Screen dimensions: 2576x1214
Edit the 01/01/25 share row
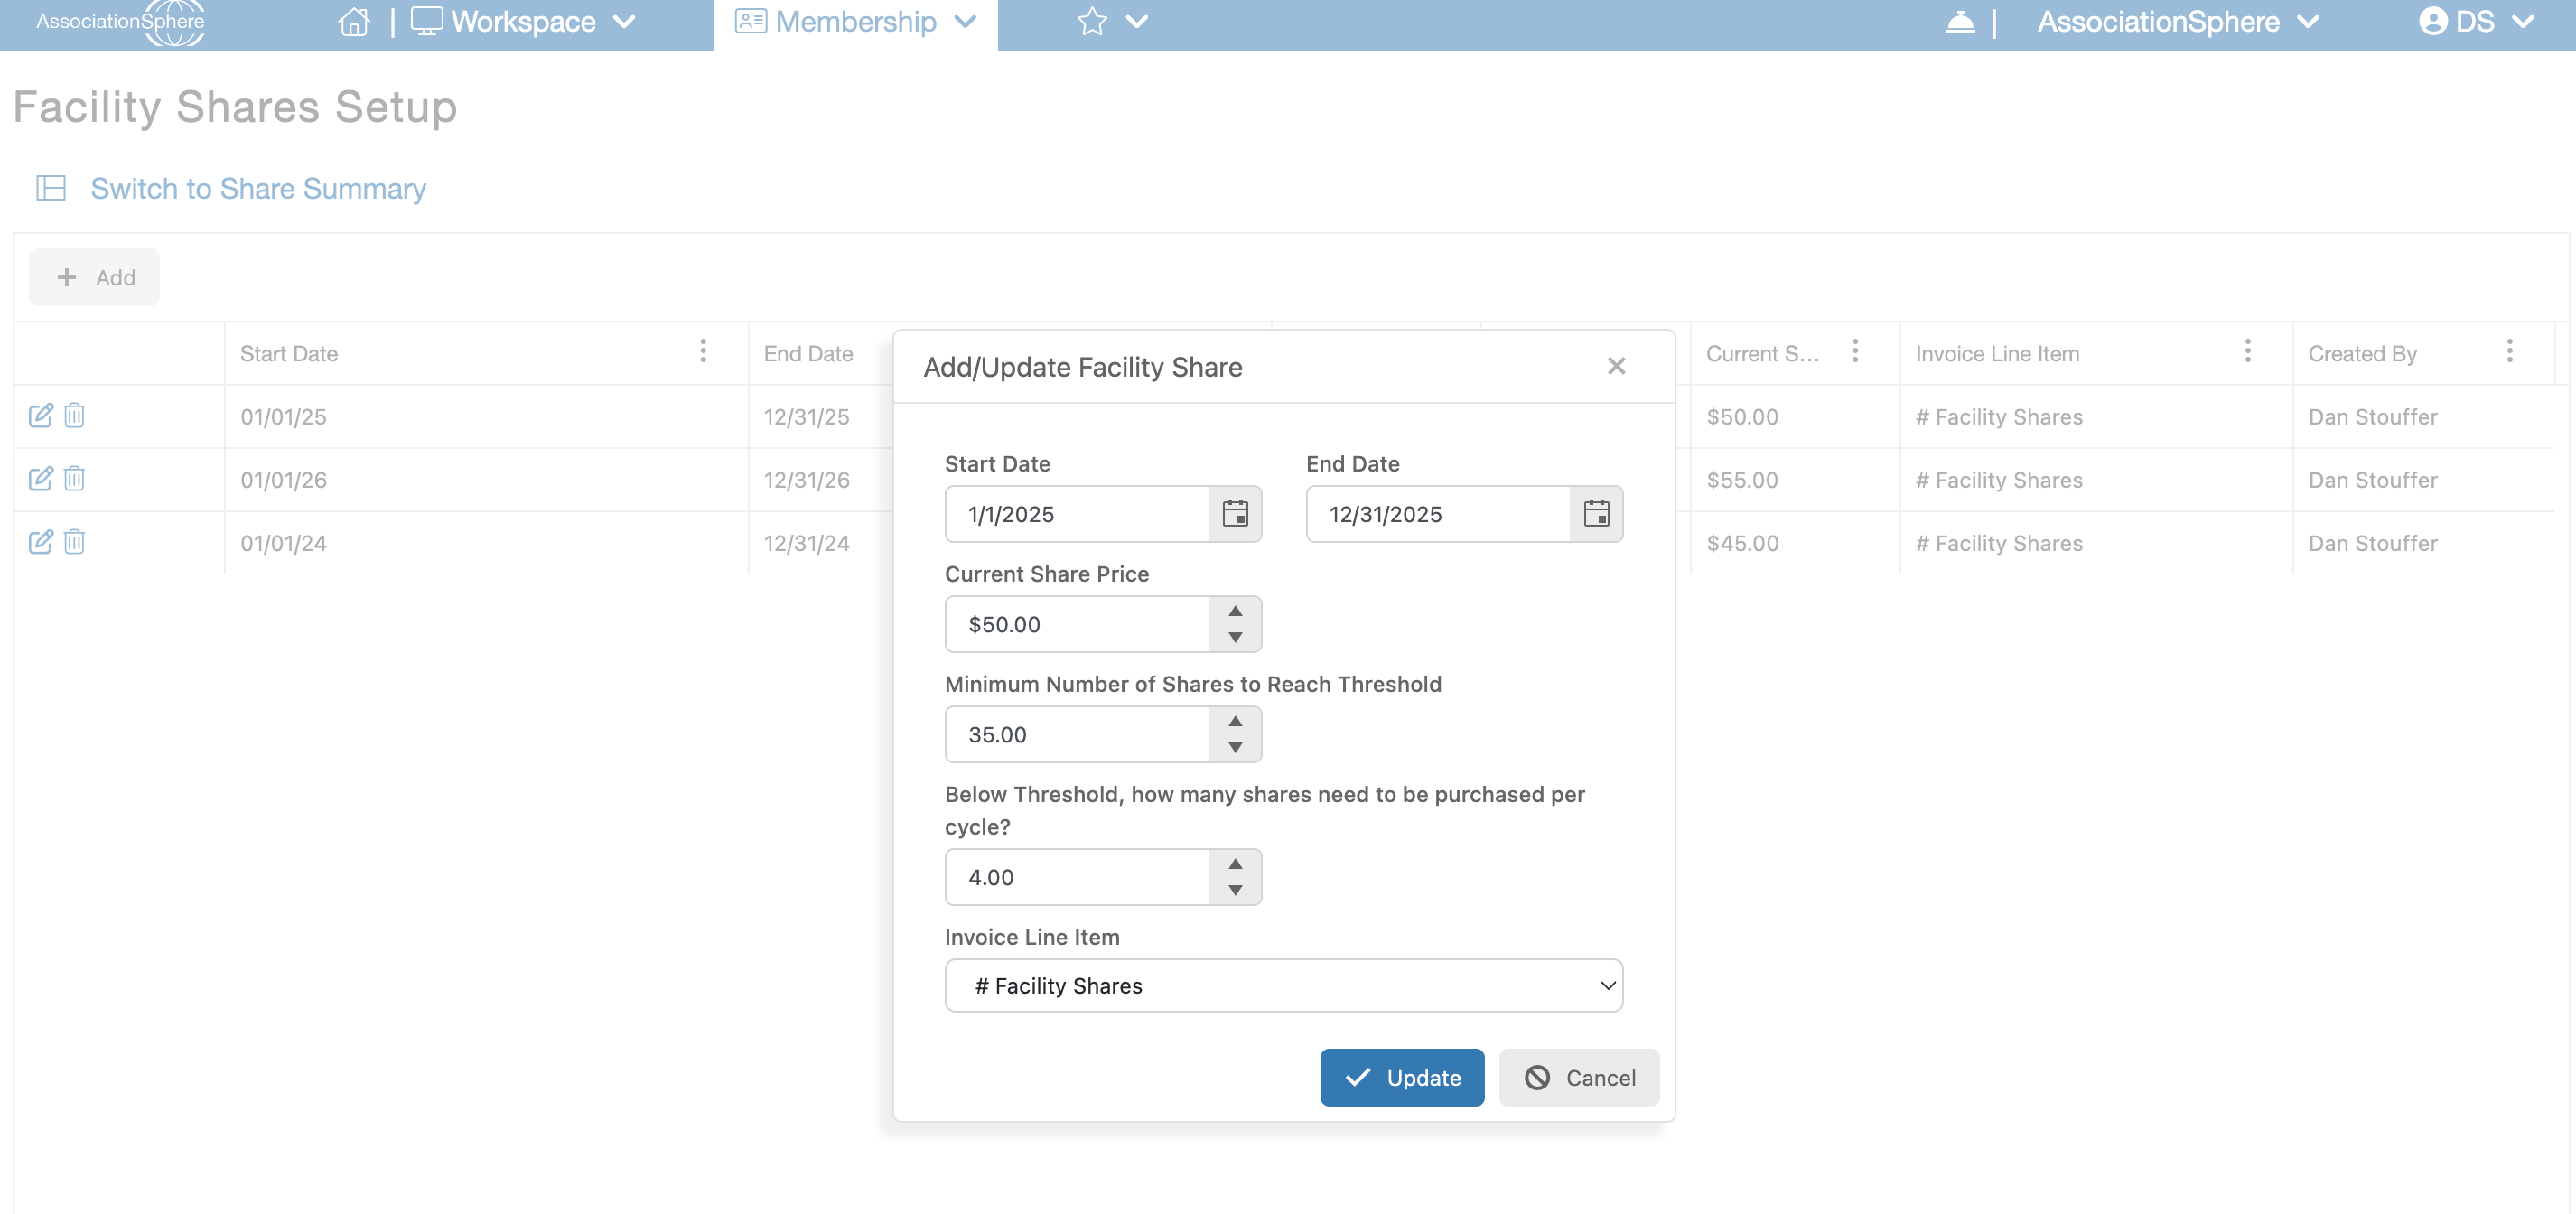41,415
